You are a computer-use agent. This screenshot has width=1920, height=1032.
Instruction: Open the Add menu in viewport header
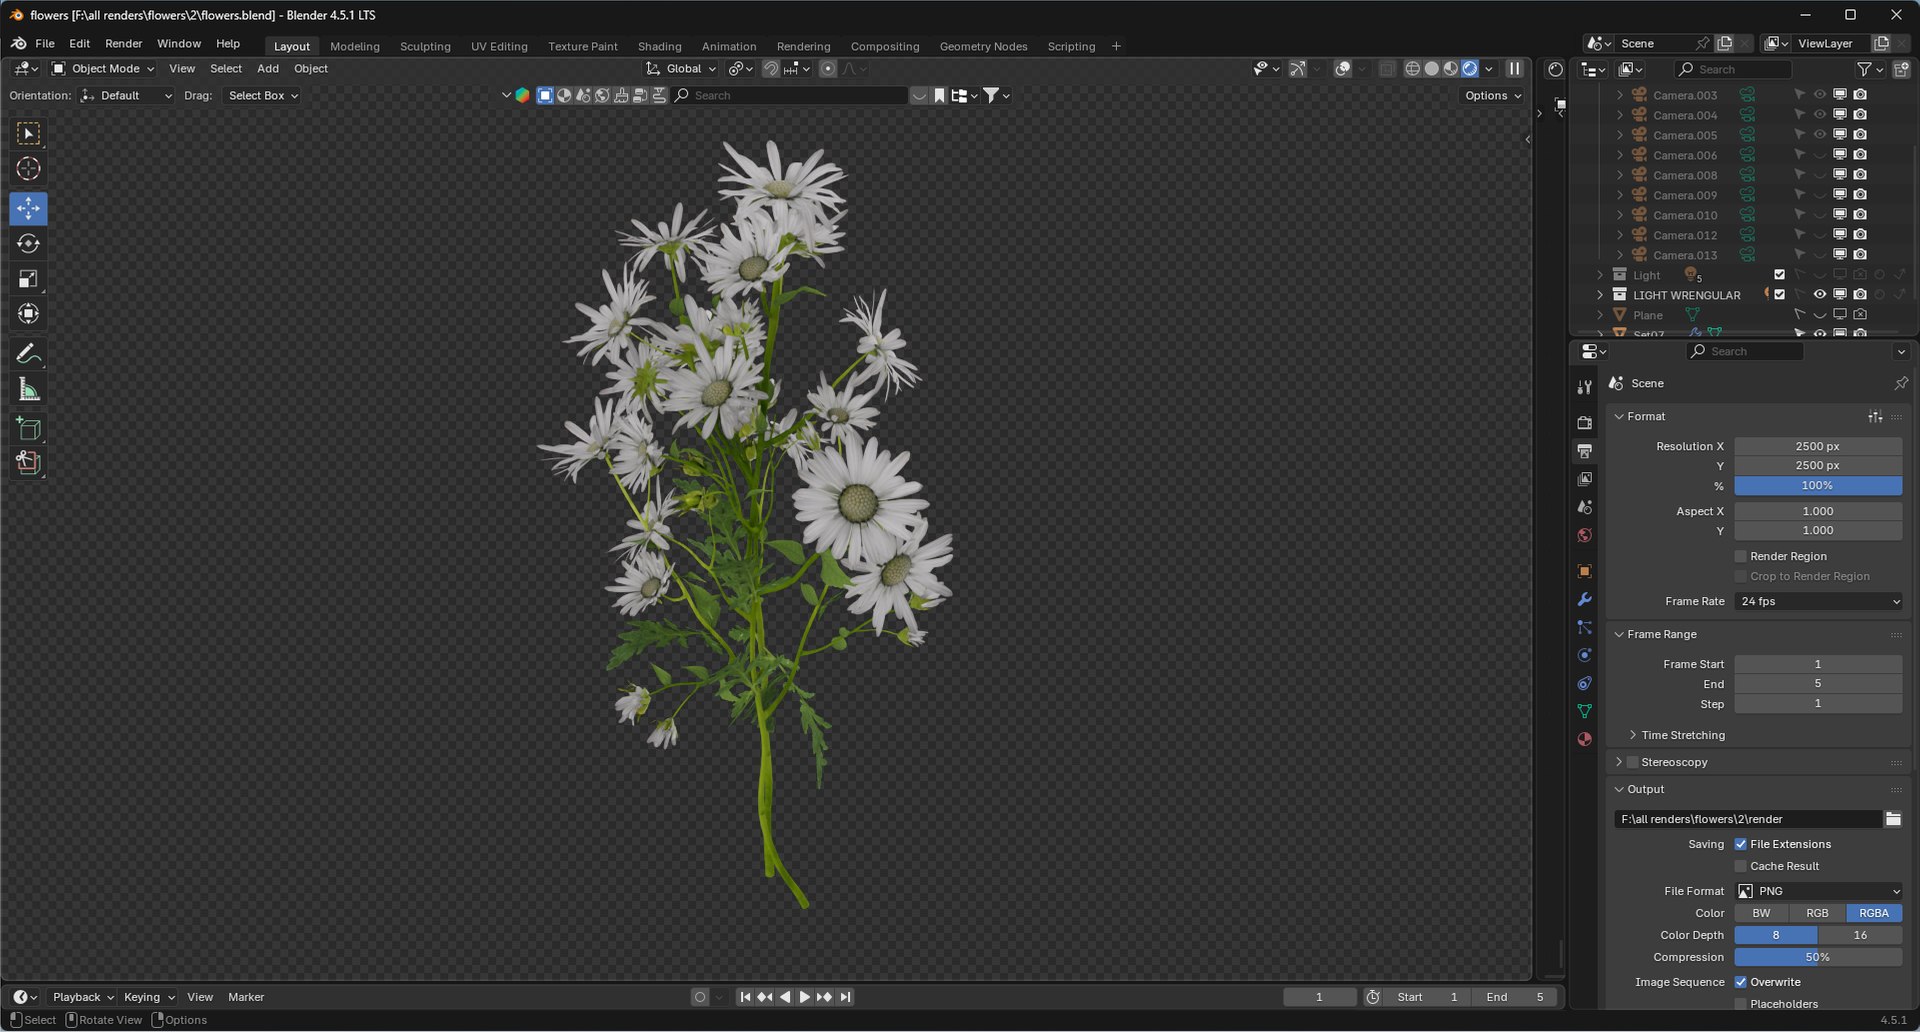268,69
